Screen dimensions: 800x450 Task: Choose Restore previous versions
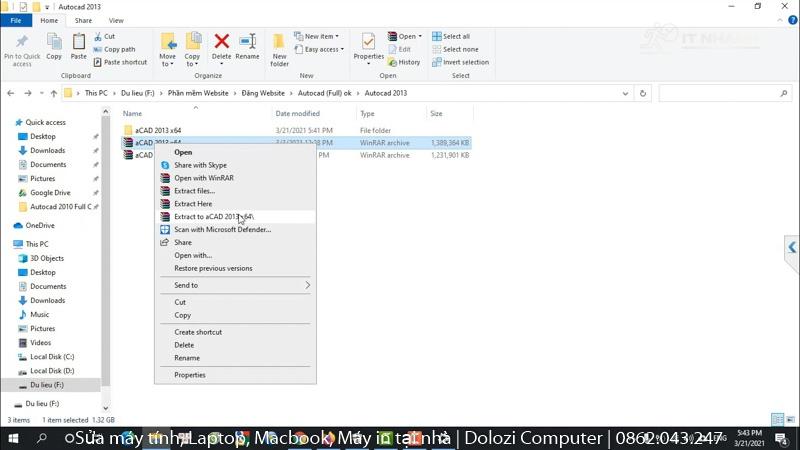[x=213, y=268]
